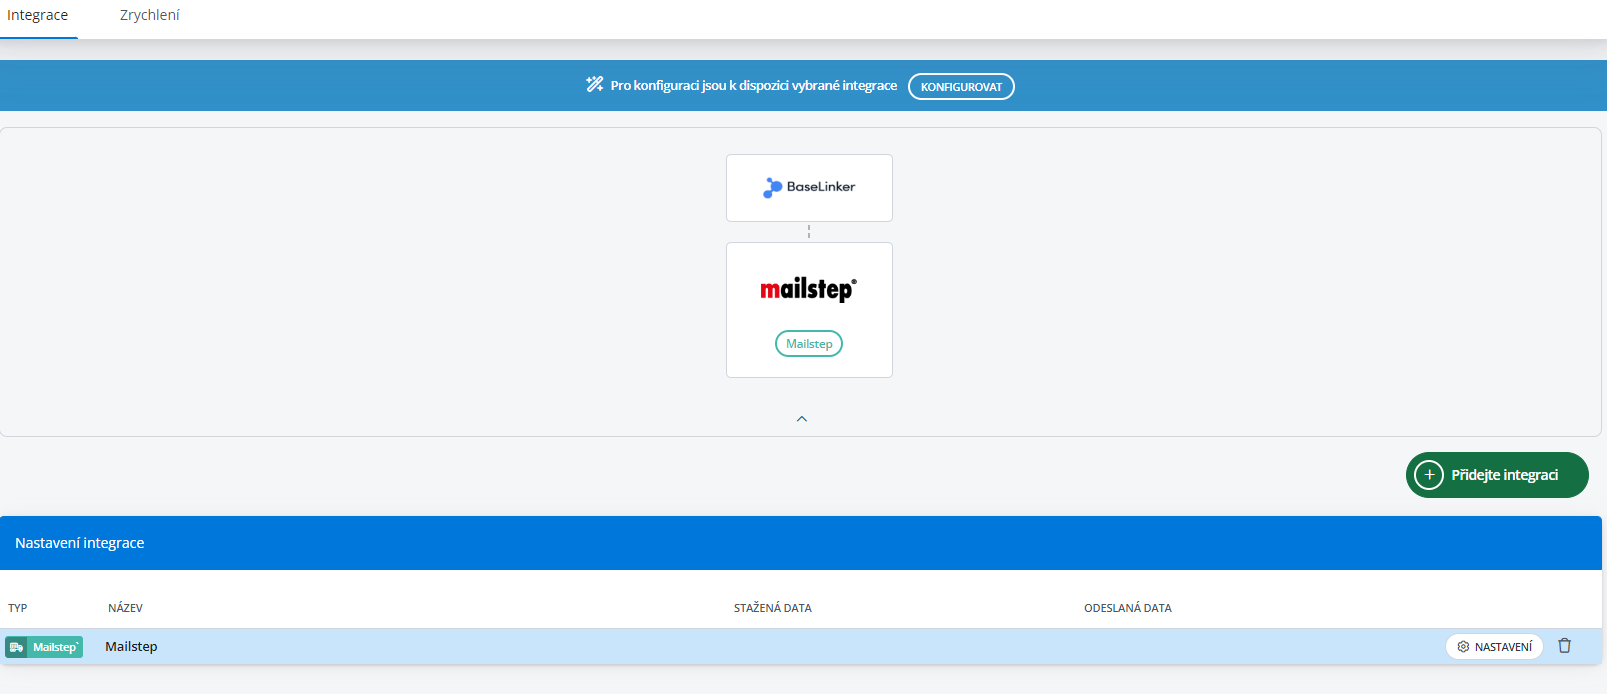Click the plus circle icon

click(x=1429, y=475)
